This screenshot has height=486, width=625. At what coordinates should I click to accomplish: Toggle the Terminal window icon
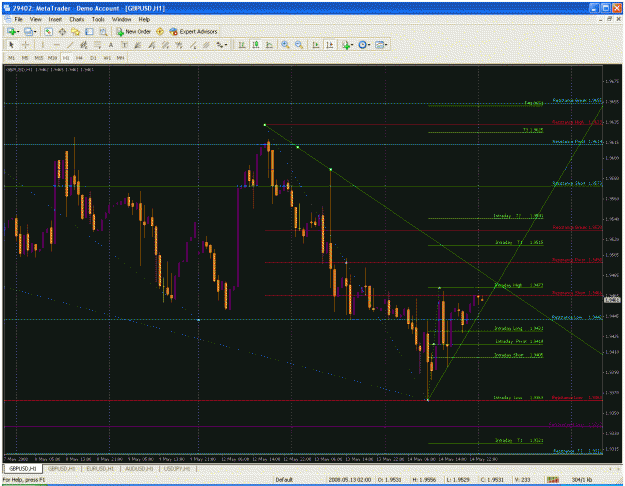coord(89,31)
